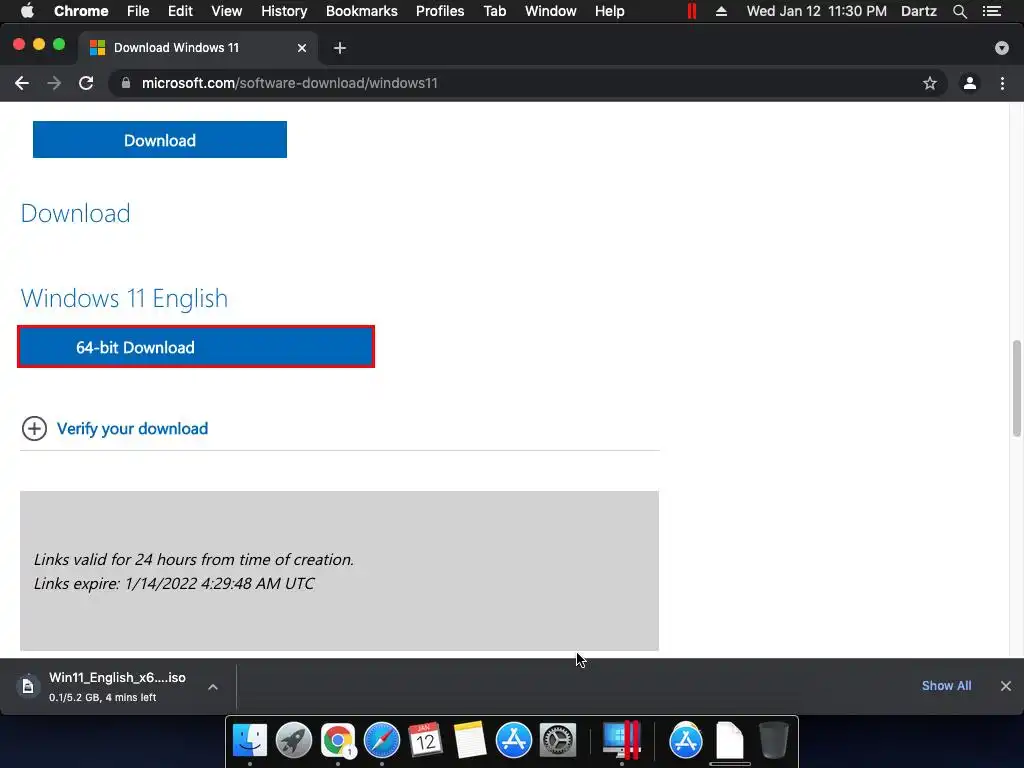
Task: Click the Parallels icon in the menu bar
Action: point(692,11)
